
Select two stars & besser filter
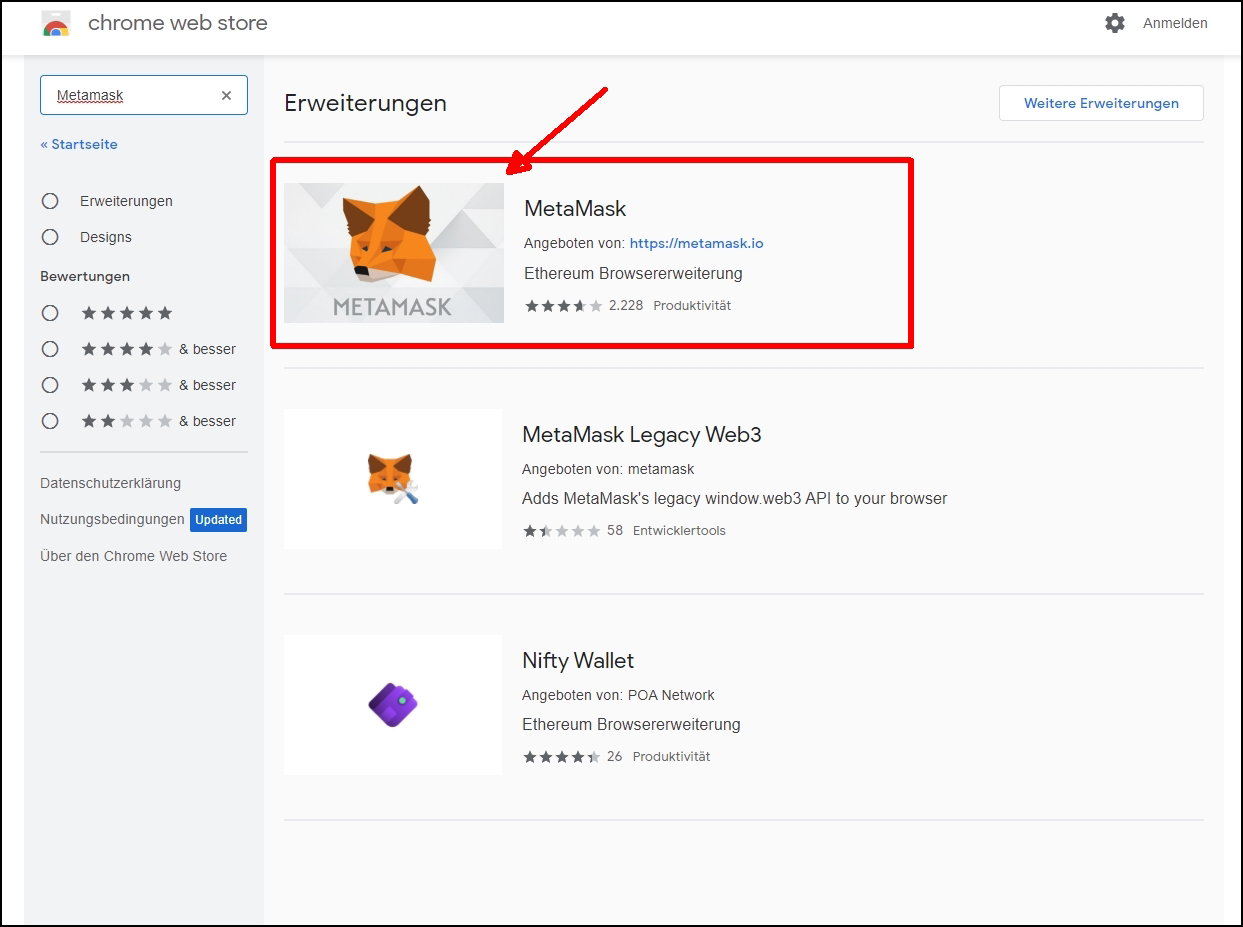[x=50, y=421]
